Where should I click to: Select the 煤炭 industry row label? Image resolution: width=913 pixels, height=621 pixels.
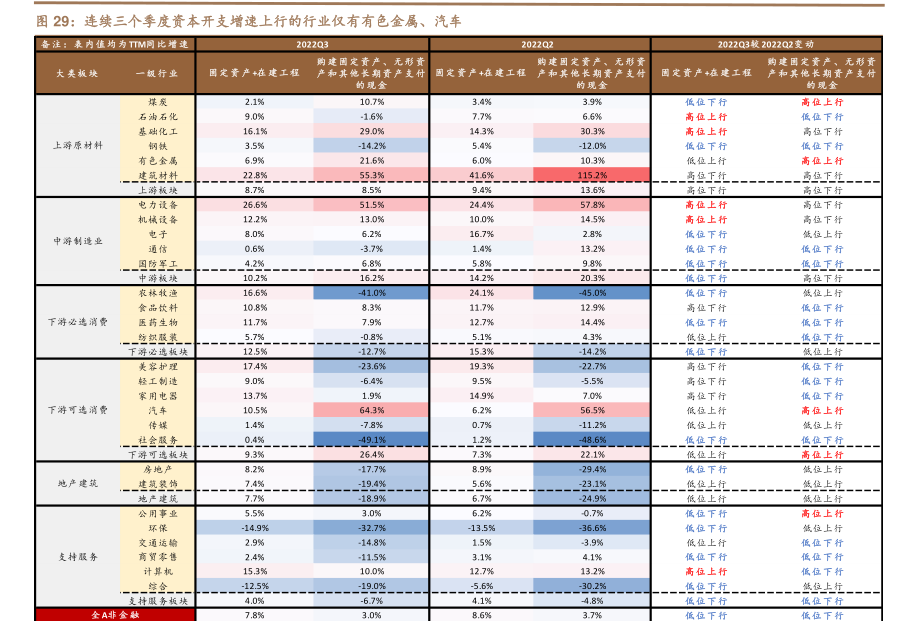pyautogui.click(x=157, y=102)
